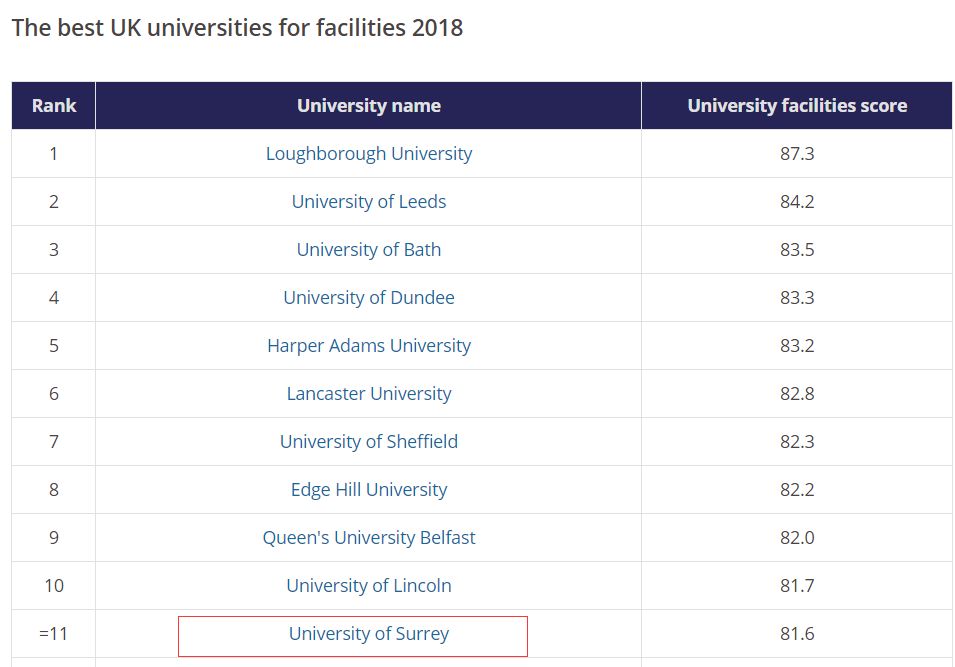Image resolution: width=955 pixels, height=667 pixels.
Task: Click the =11 rank cell
Action: [x=54, y=634]
